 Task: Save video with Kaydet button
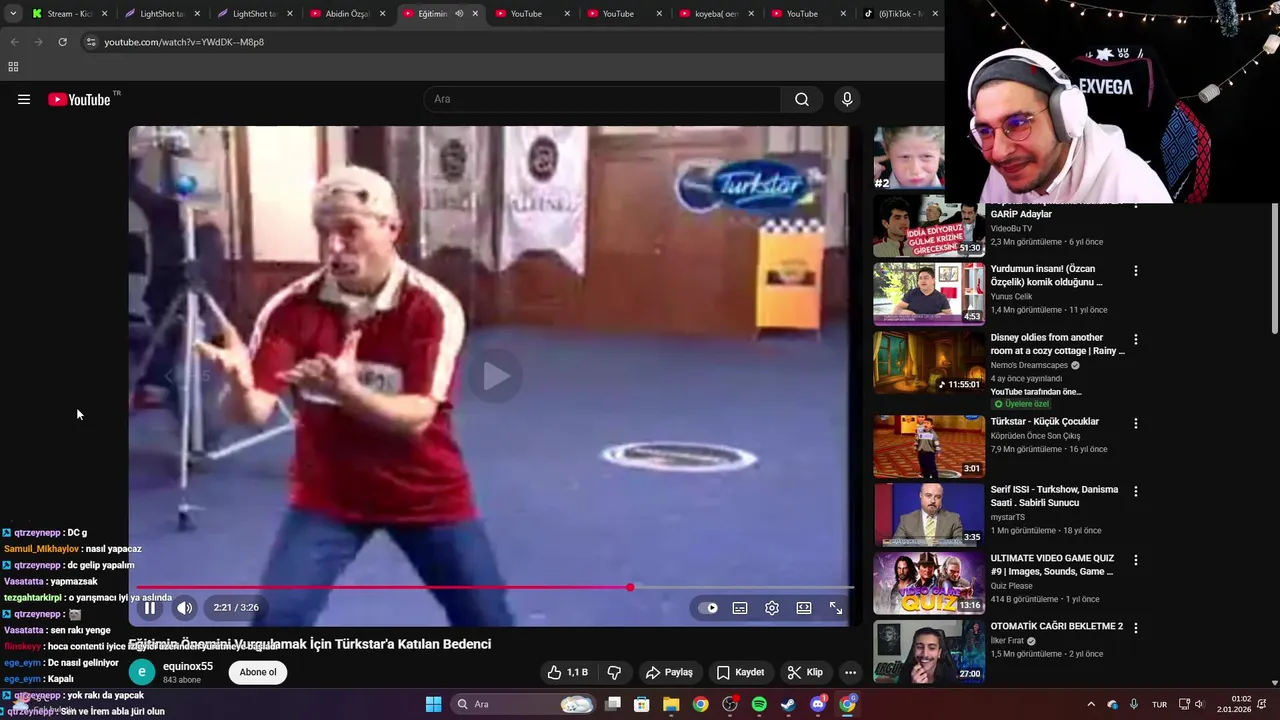coord(741,673)
